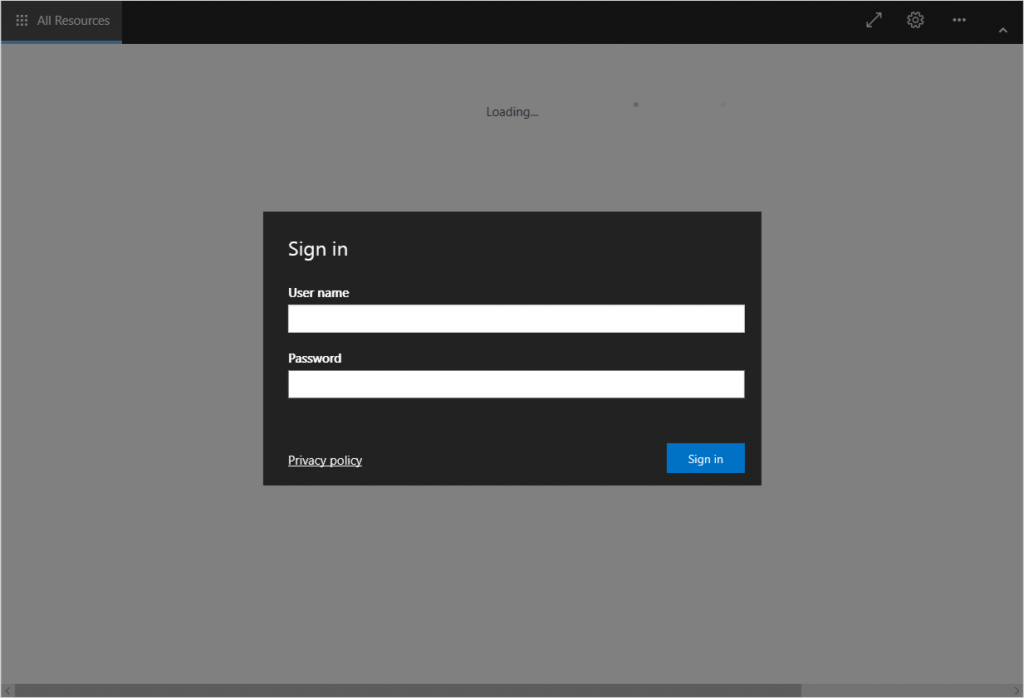Image resolution: width=1024 pixels, height=698 pixels.
Task: Click inside the Password field
Action: (x=515, y=384)
